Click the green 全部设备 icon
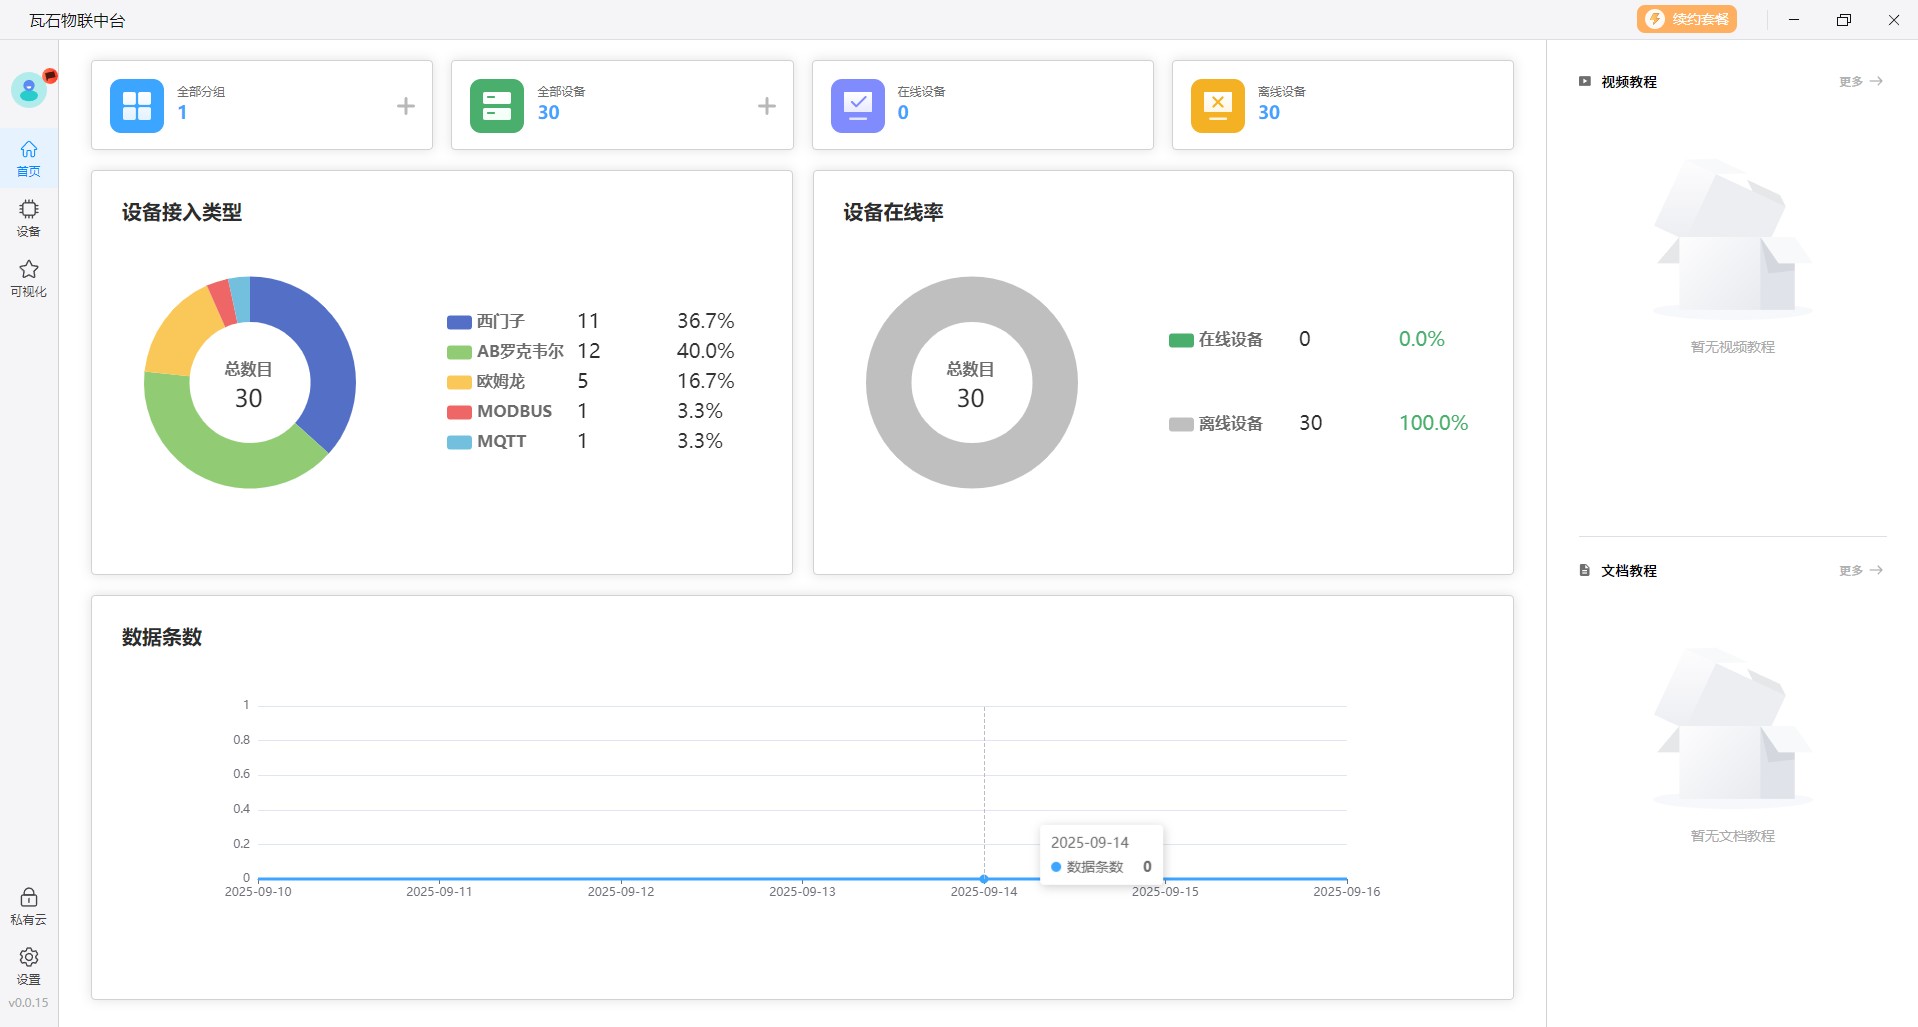The height and width of the screenshot is (1027, 1918). 497,106
